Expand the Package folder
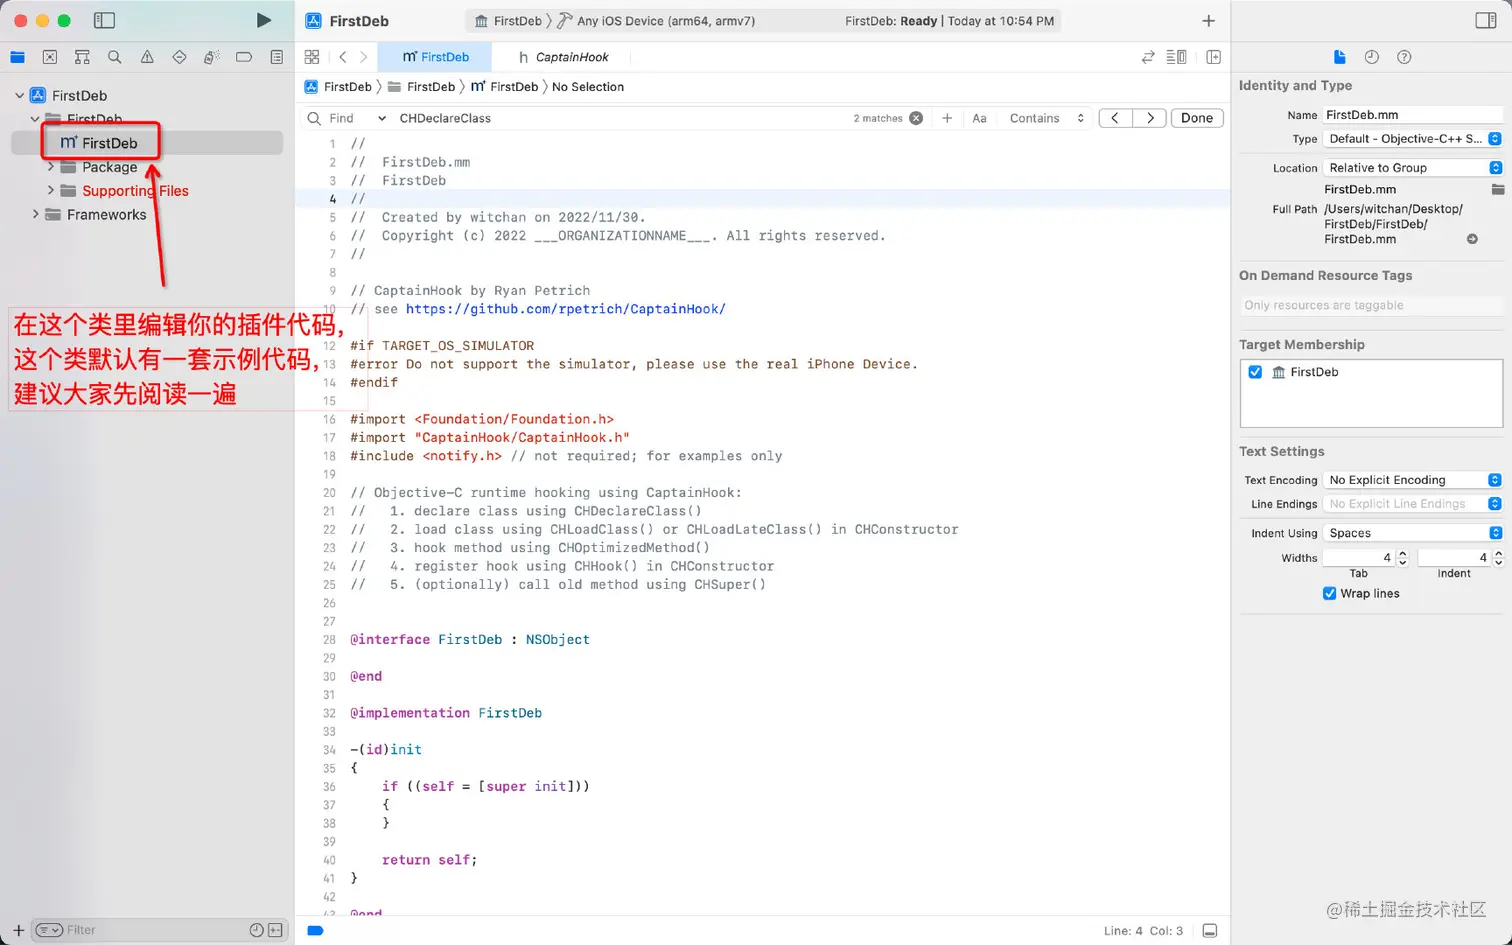This screenshot has width=1512, height=945. [50, 167]
